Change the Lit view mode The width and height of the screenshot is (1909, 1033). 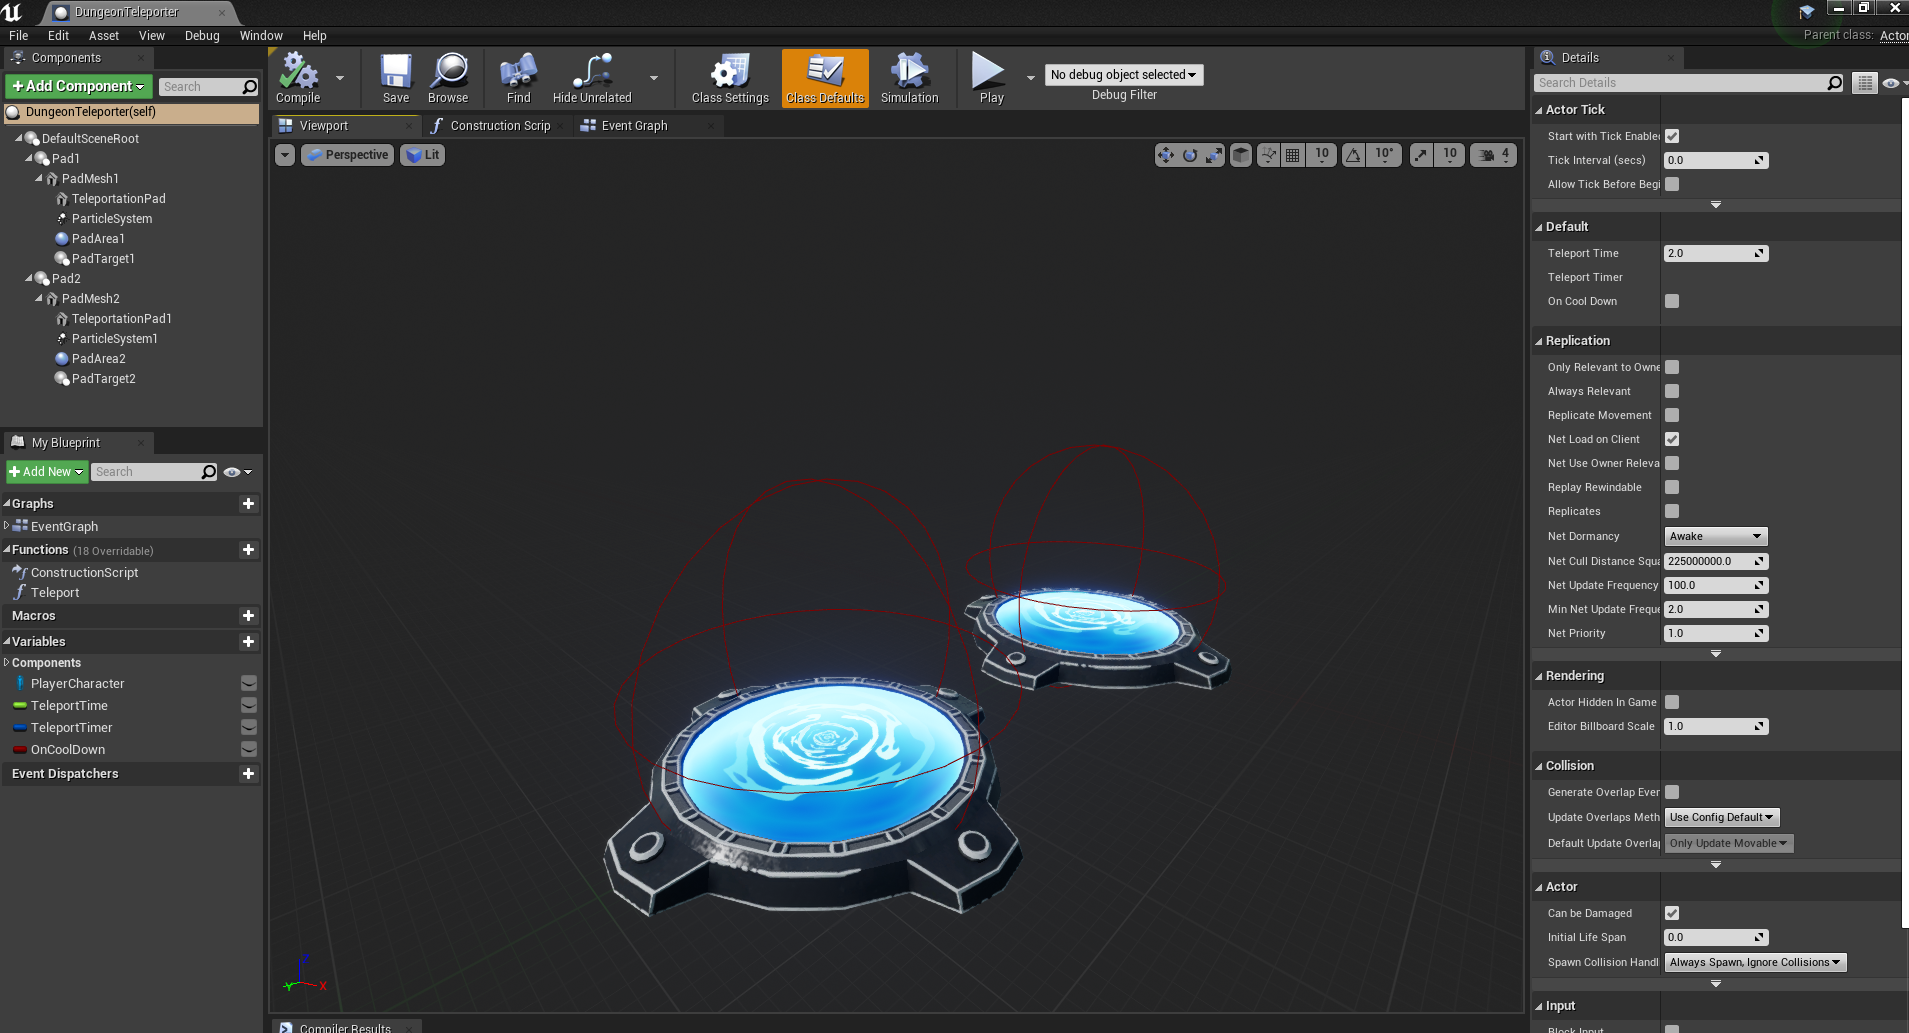[423, 155]
